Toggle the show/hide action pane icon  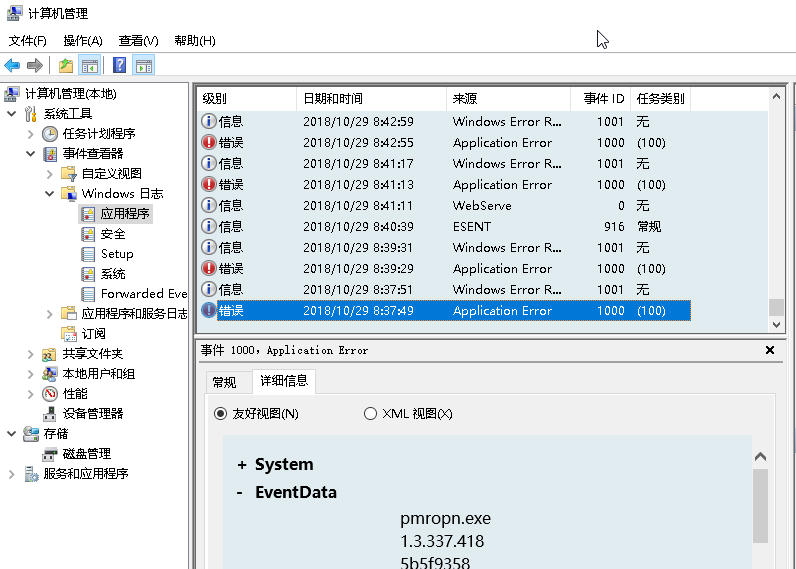[144, 65]
